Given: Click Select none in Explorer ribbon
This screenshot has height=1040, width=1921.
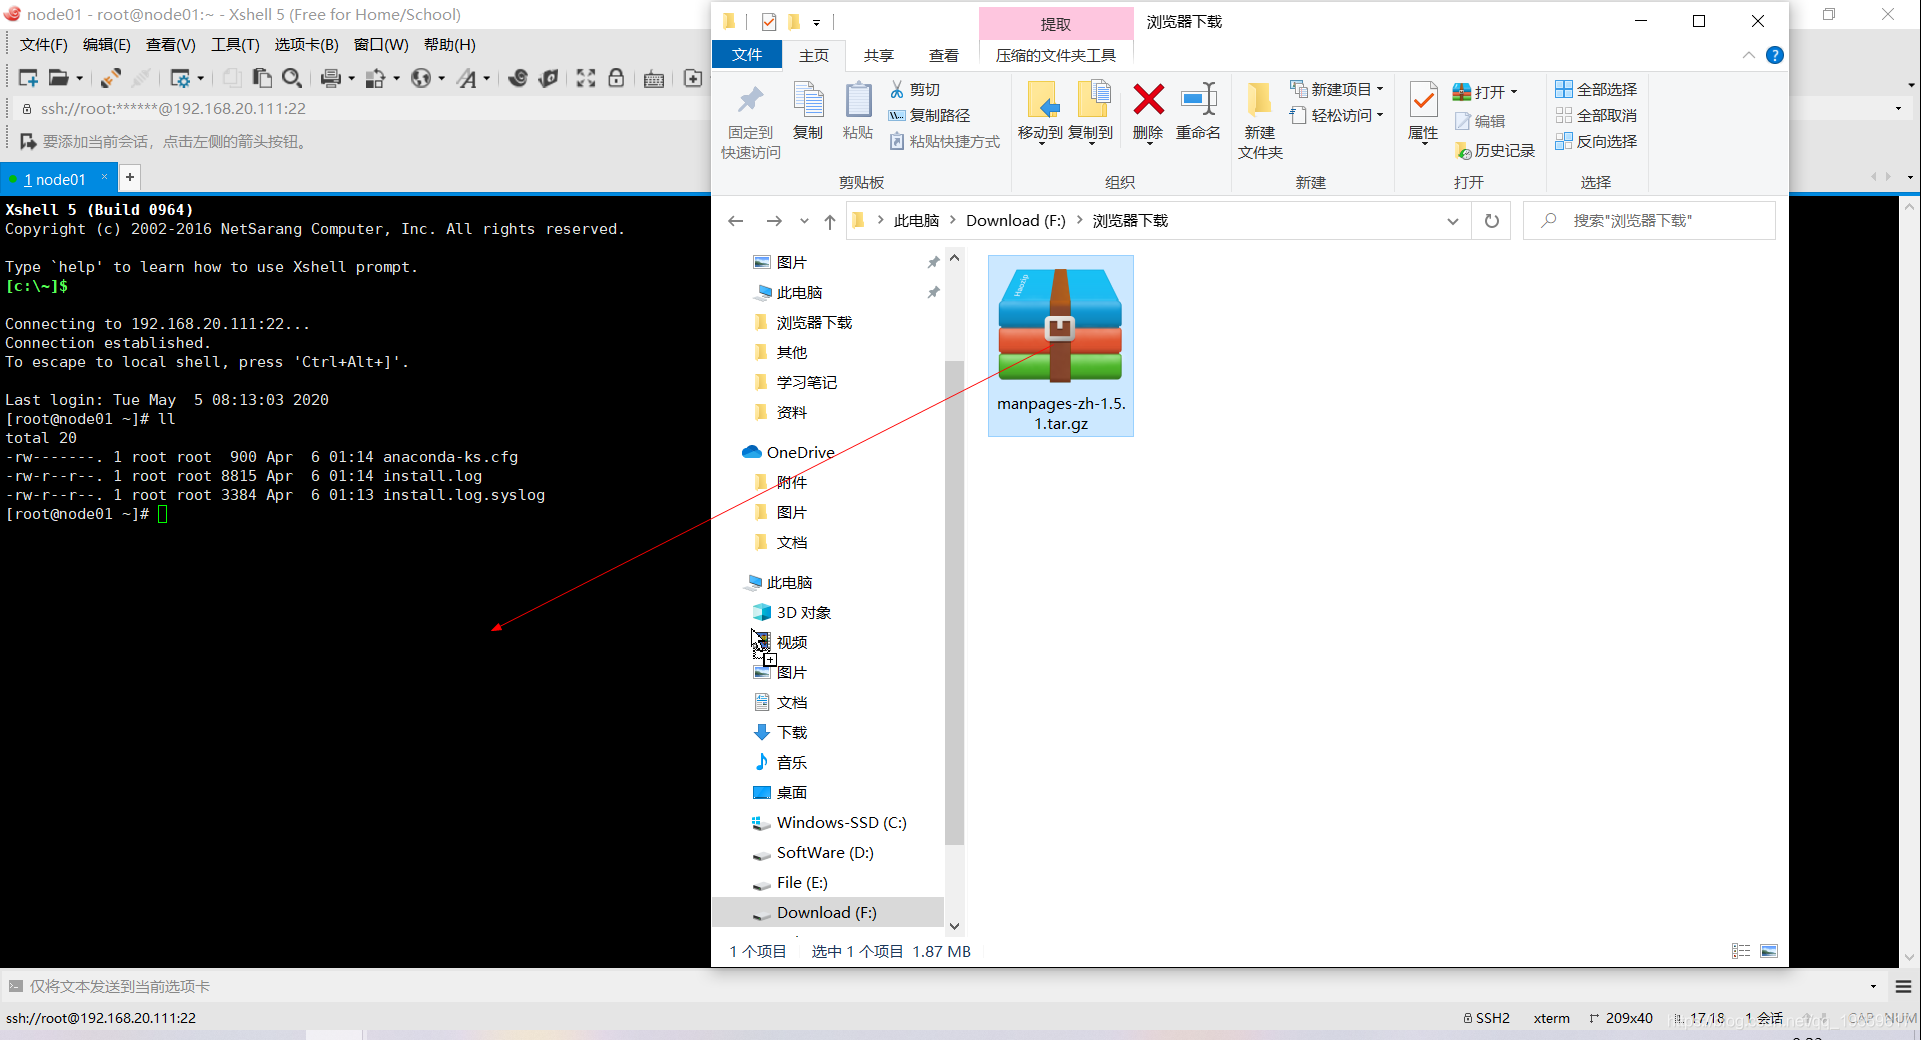Looking at the screenshot, I should (x=1596, y=115).
